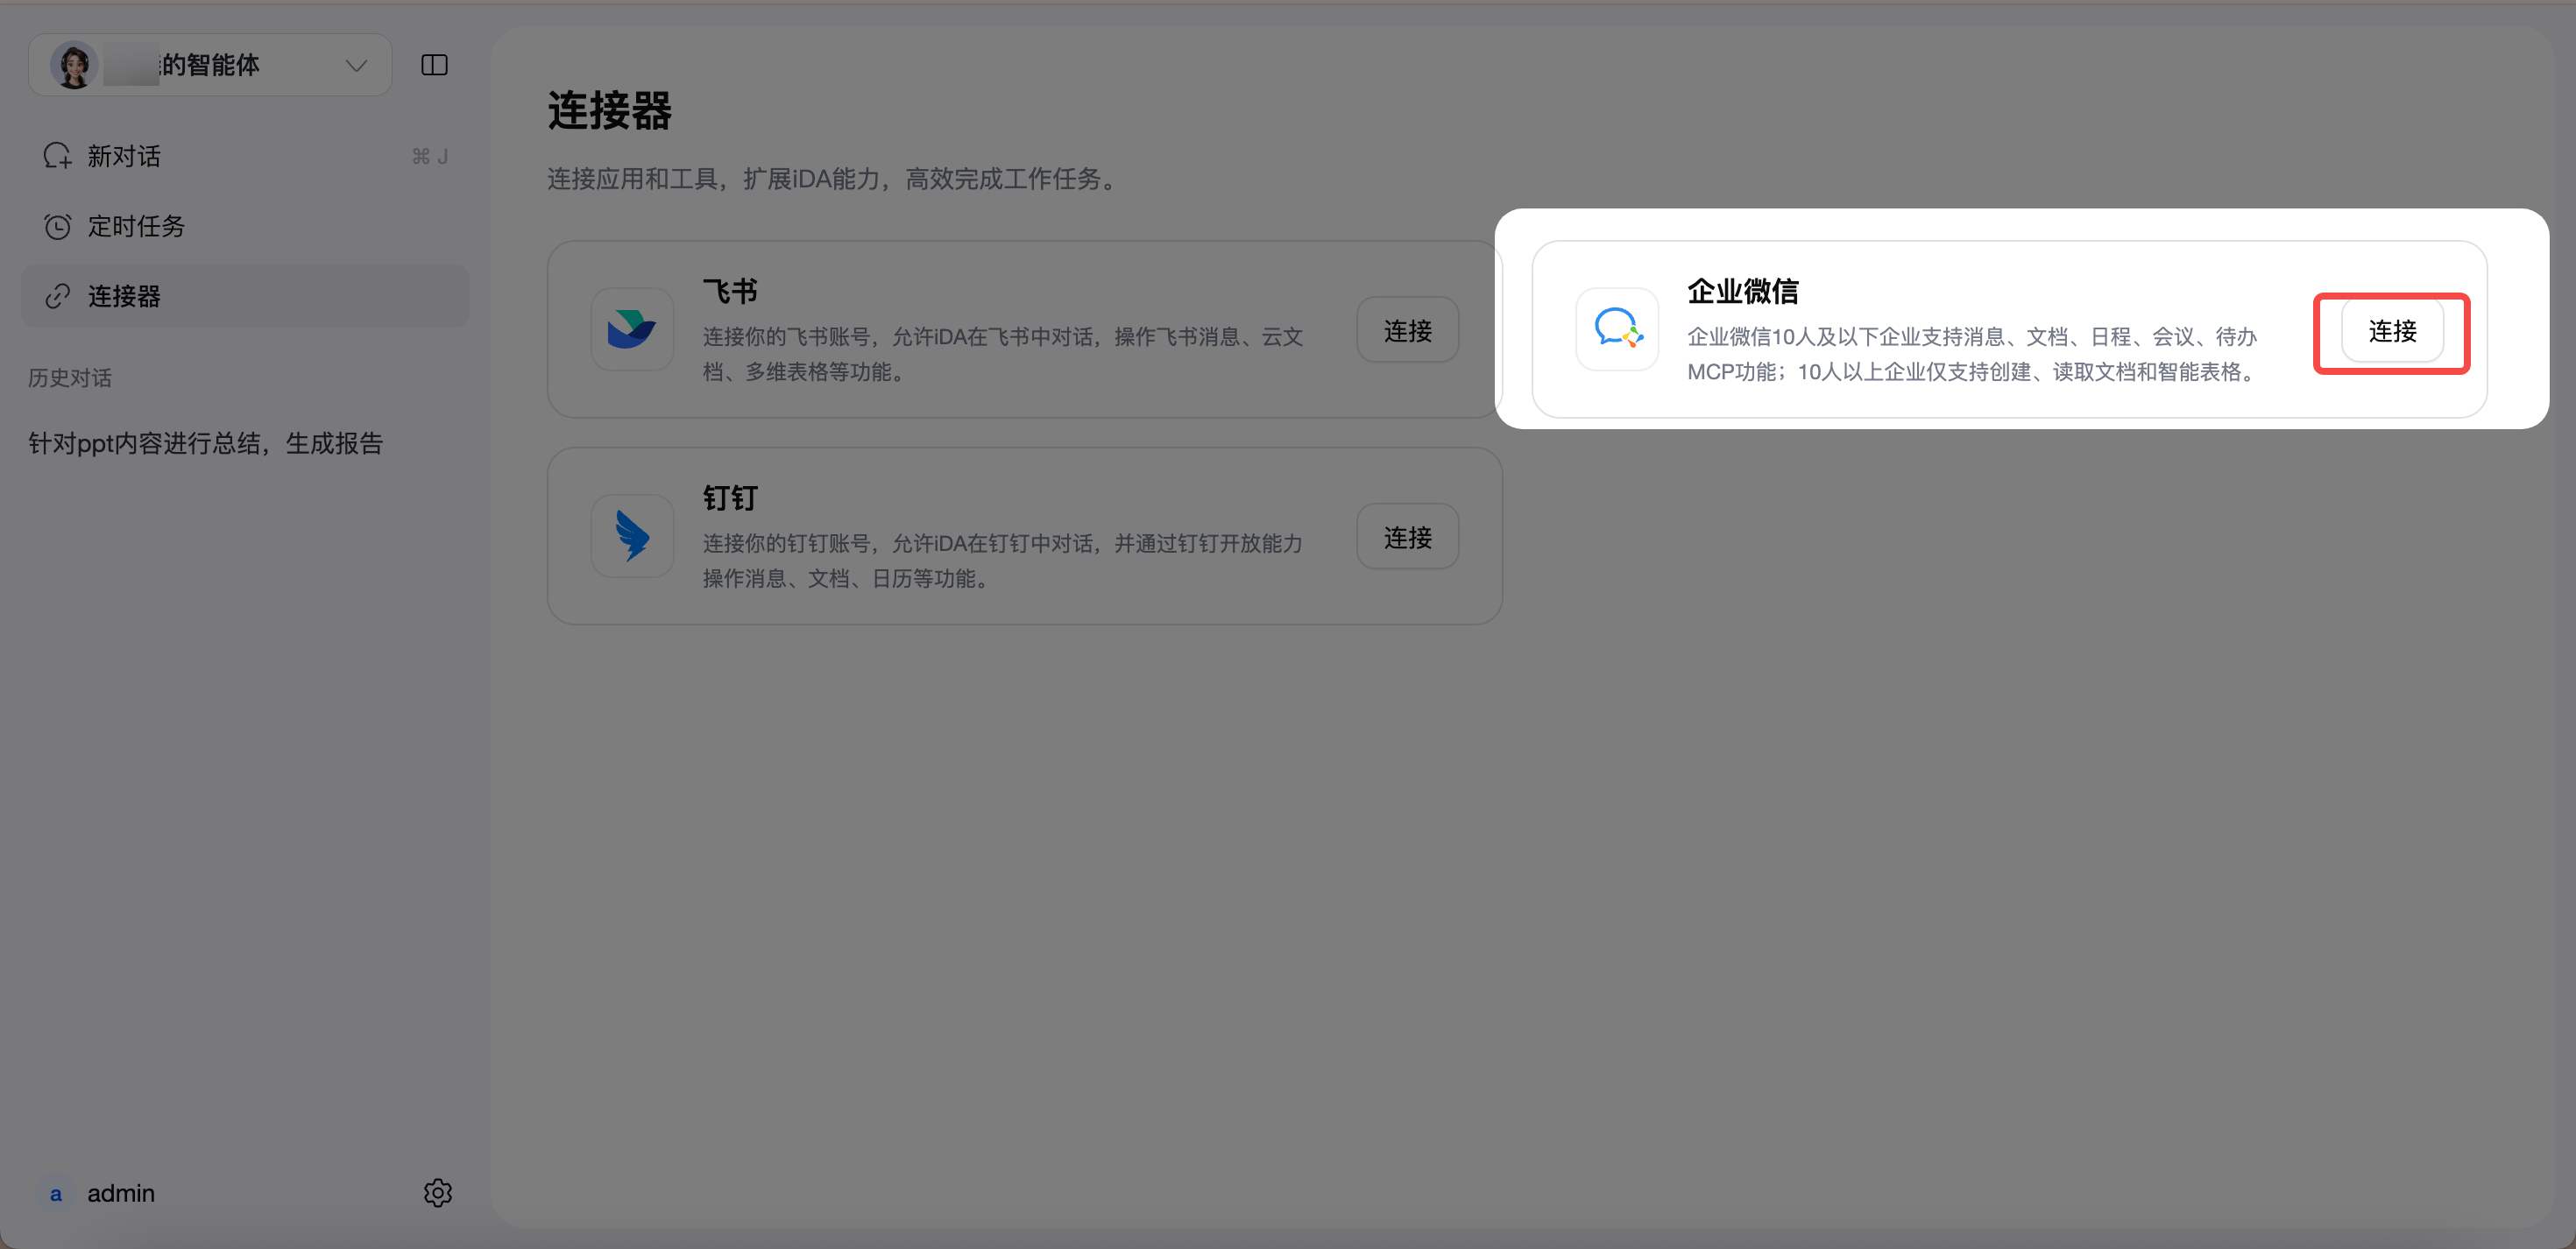Viewport: 2576px width, 1249px height.
Task: Connect the 钉钉 connector
Action: point(1407,537)
